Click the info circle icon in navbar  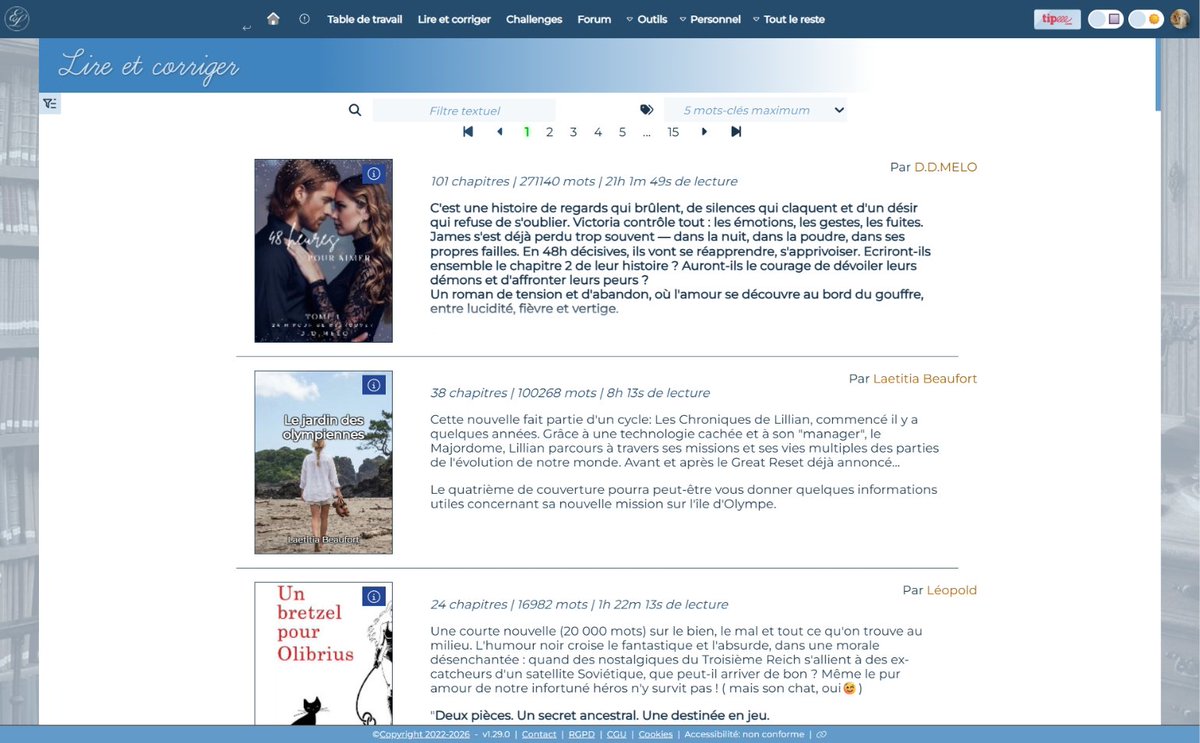tap(304, 19)
